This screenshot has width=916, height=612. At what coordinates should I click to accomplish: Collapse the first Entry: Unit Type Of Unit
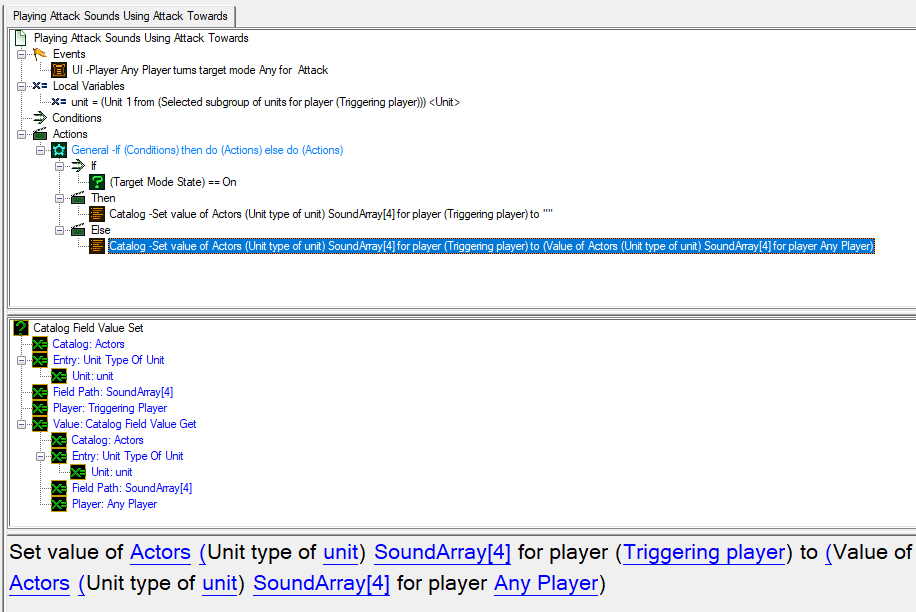[x=22, y=360]
